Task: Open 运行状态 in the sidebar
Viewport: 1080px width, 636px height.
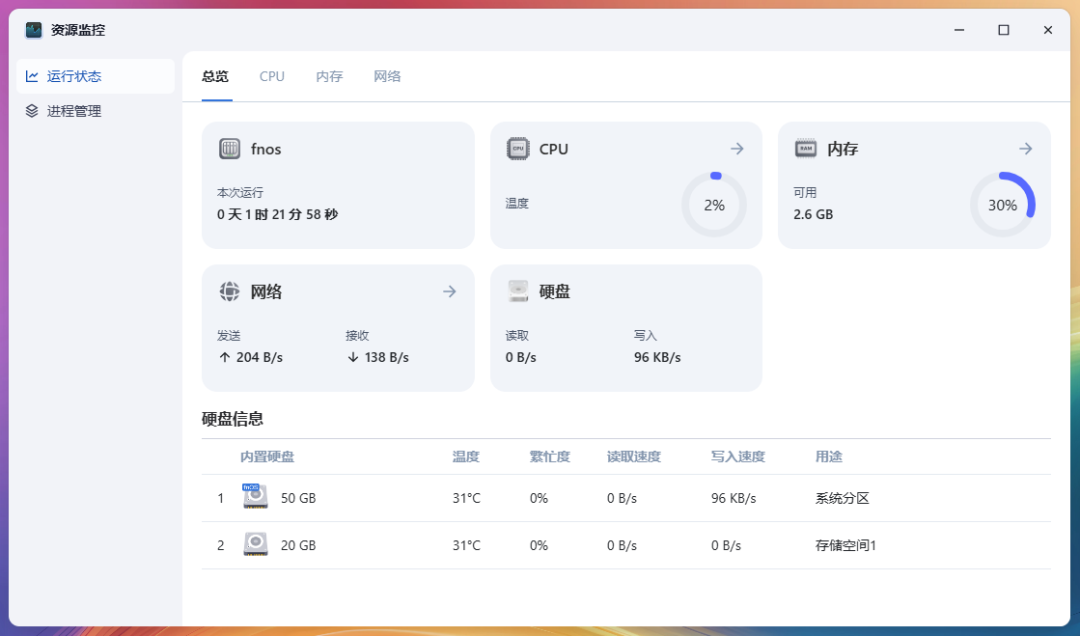Action: point(95,76)
